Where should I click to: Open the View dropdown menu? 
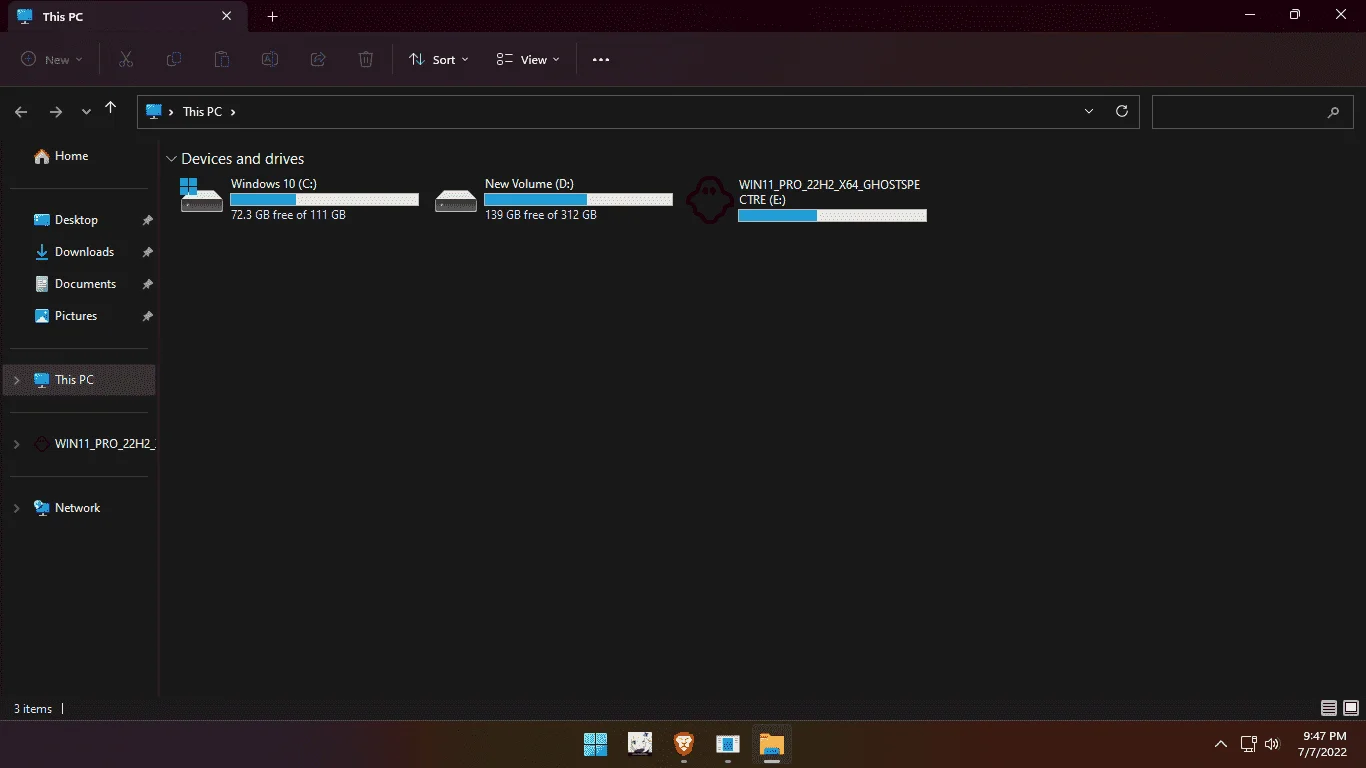click(x=528, y=60)
